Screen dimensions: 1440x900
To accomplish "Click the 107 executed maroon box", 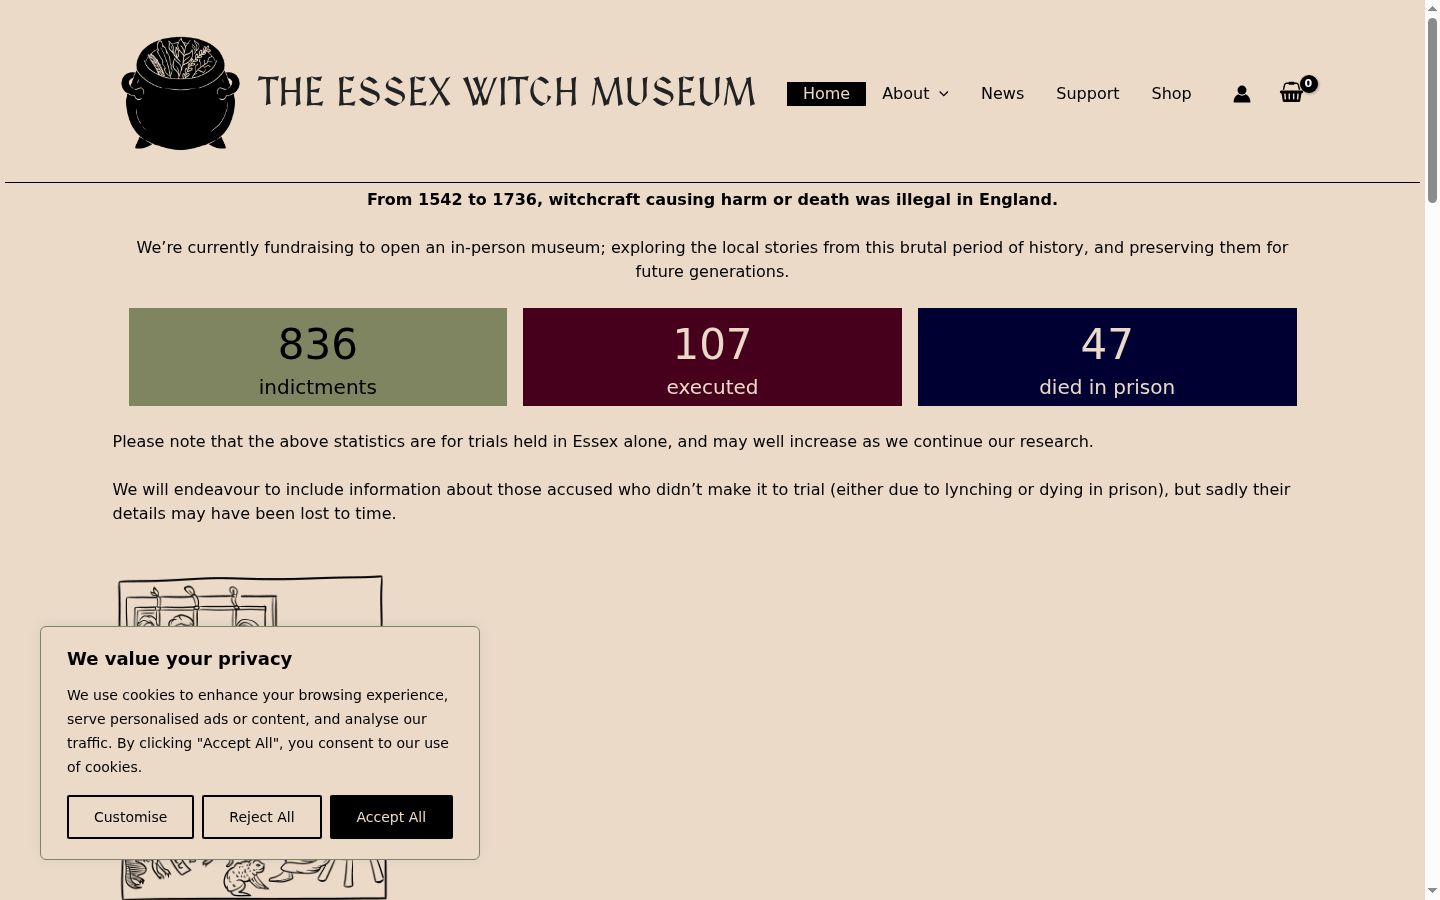I will [x=712, y=357].
